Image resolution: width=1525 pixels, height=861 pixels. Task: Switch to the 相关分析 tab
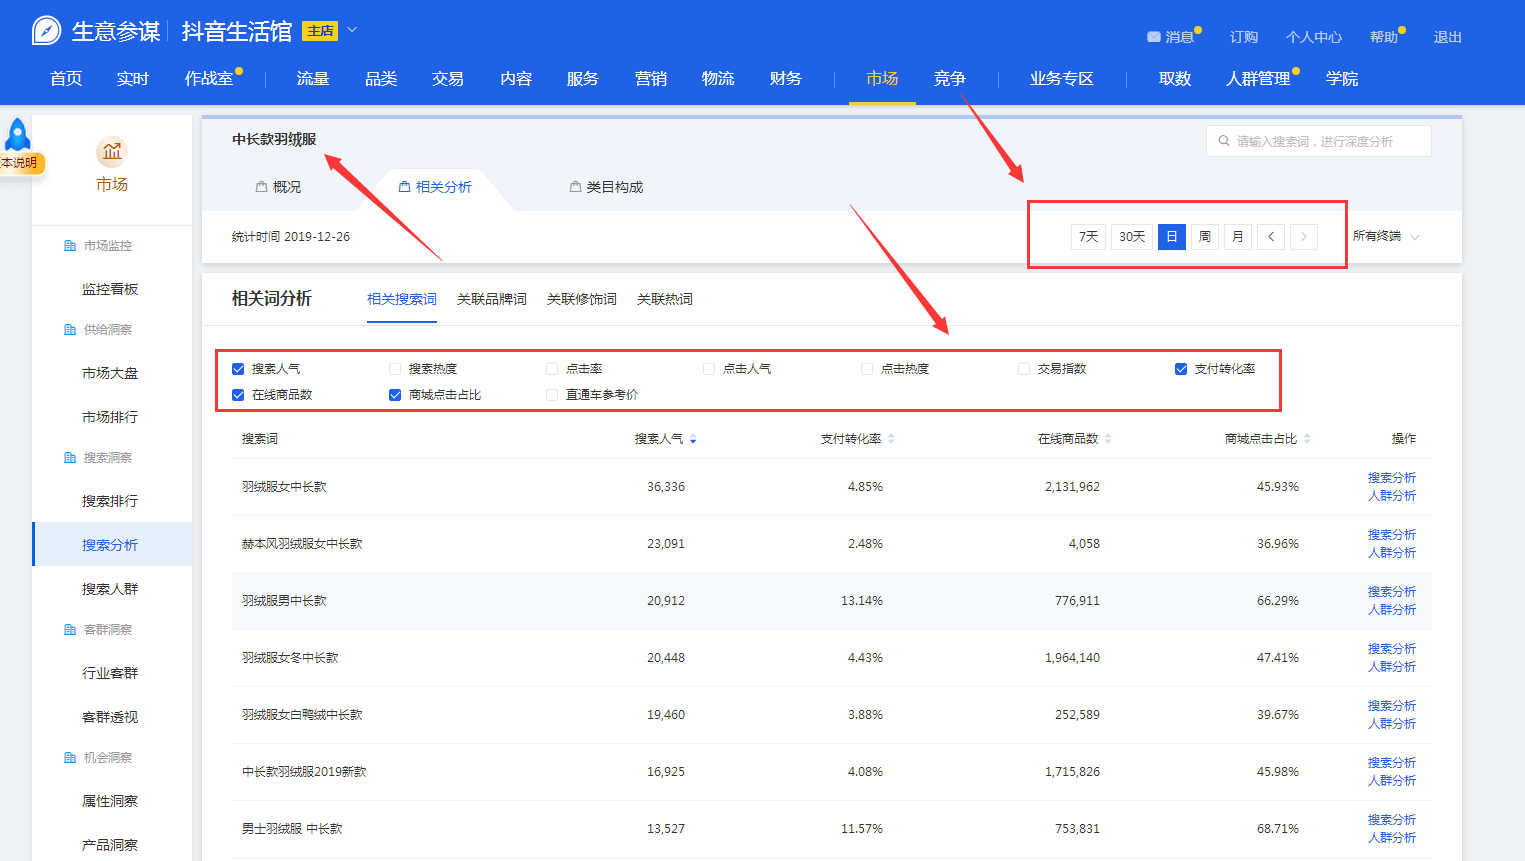435,187
